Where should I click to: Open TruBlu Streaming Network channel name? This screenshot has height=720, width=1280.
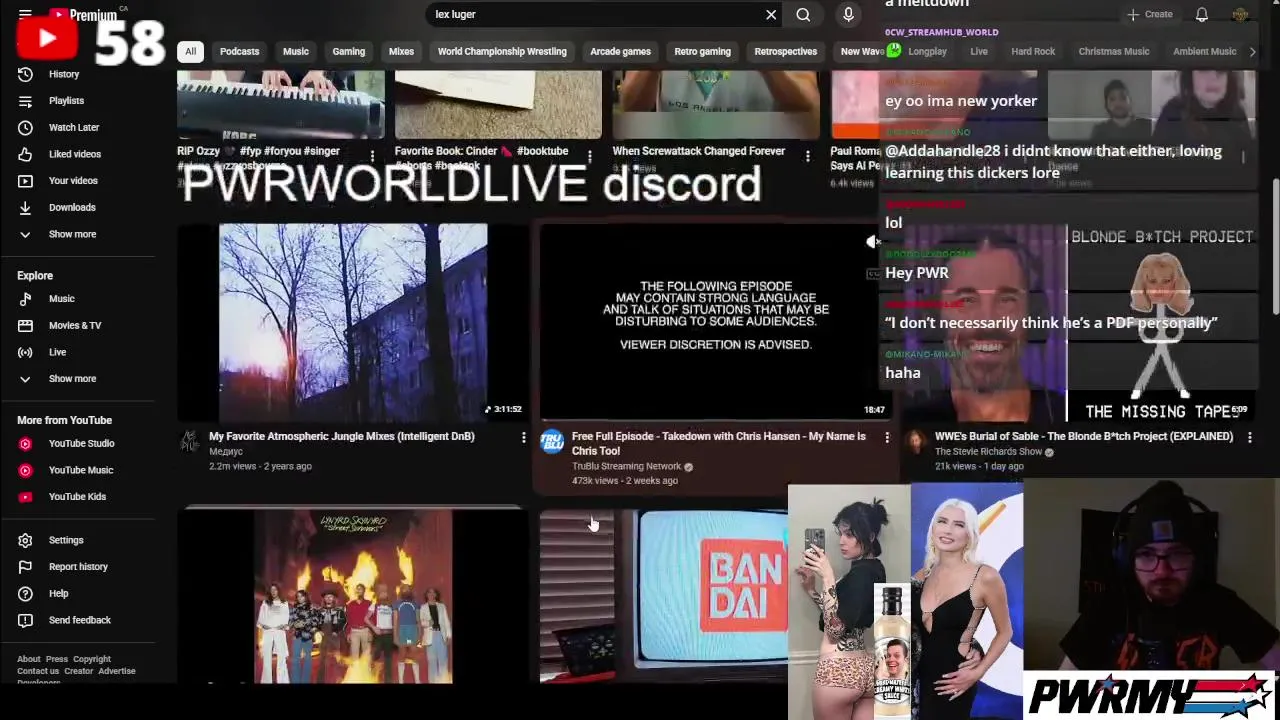[x=626, y=467]
